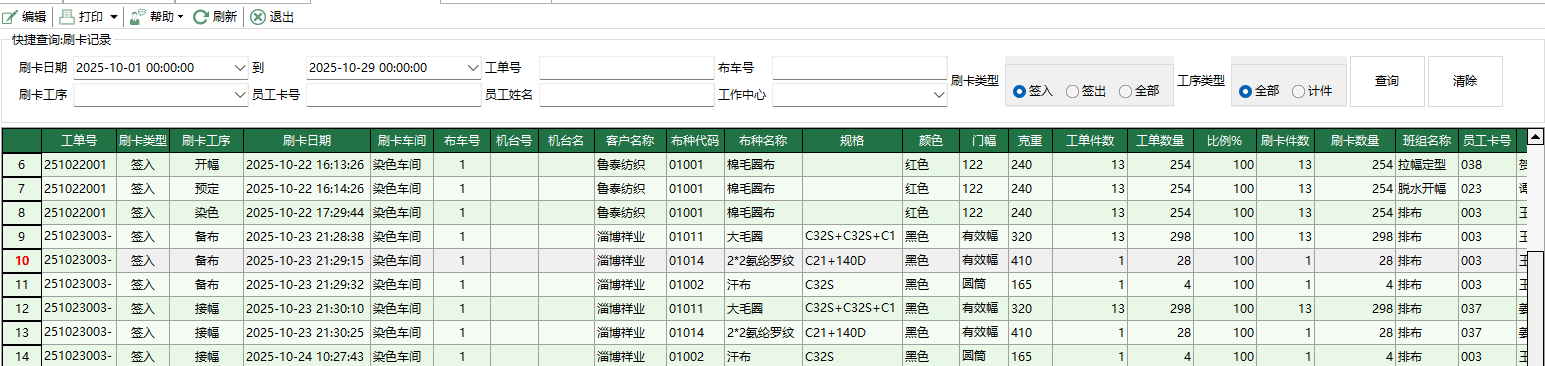Click the 查询 button
Viewport: 1545px width, 366px height.
(1387, 81)
